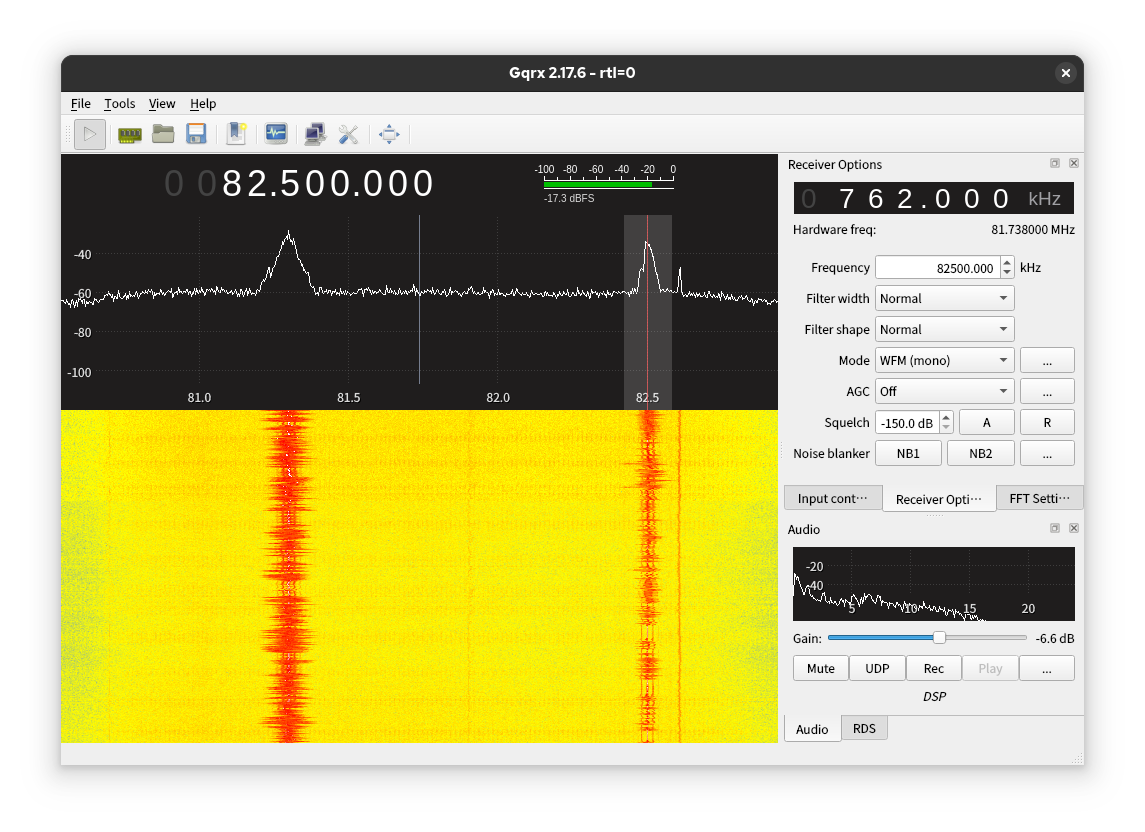Click the load settings folder icon
This screenshot has height=832, width=1145.
(163, 134)
